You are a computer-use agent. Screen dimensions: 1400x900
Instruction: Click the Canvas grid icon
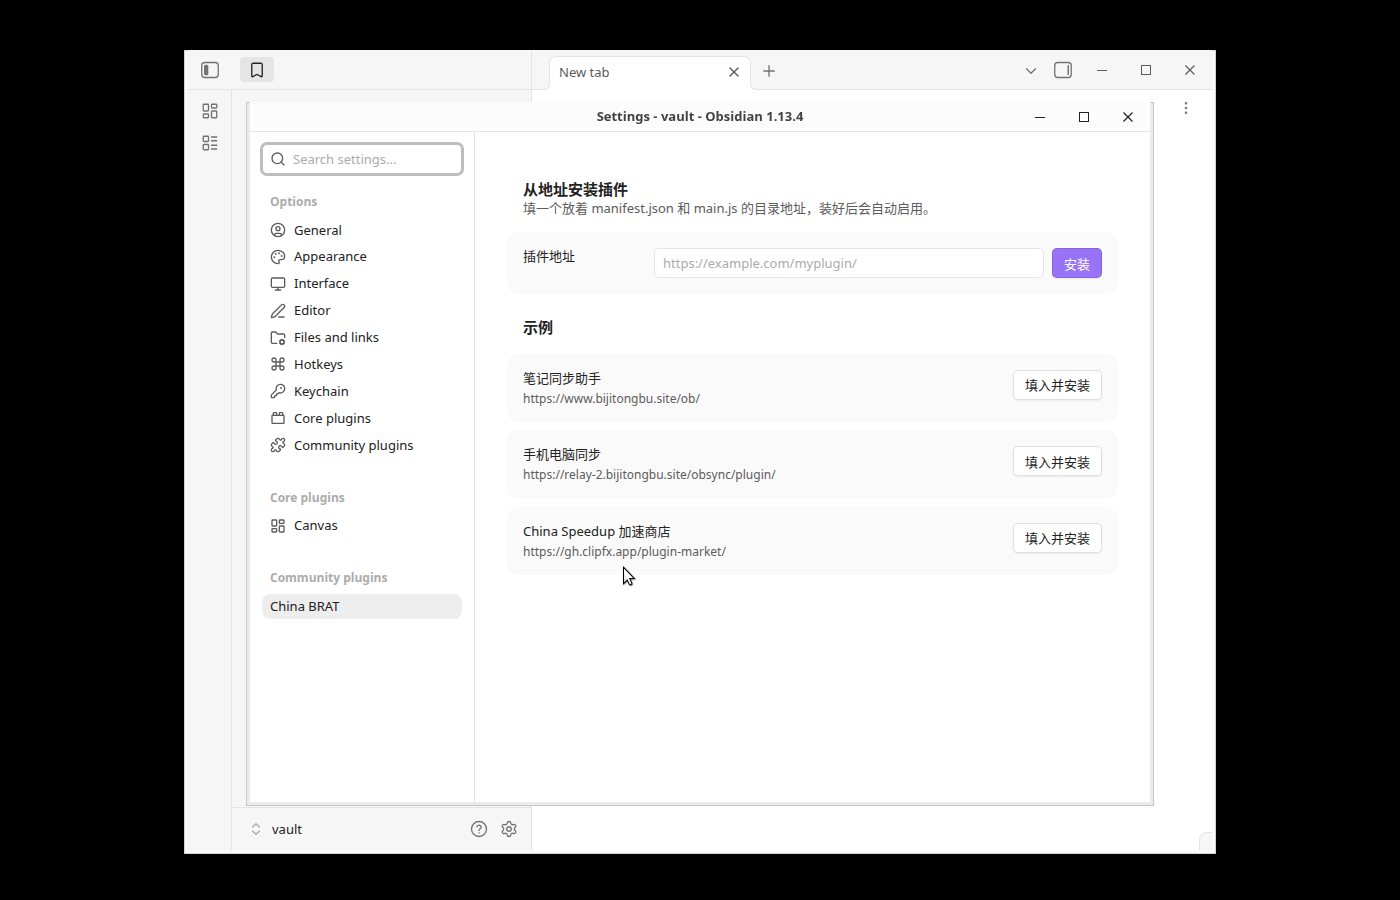click(278, 526)
